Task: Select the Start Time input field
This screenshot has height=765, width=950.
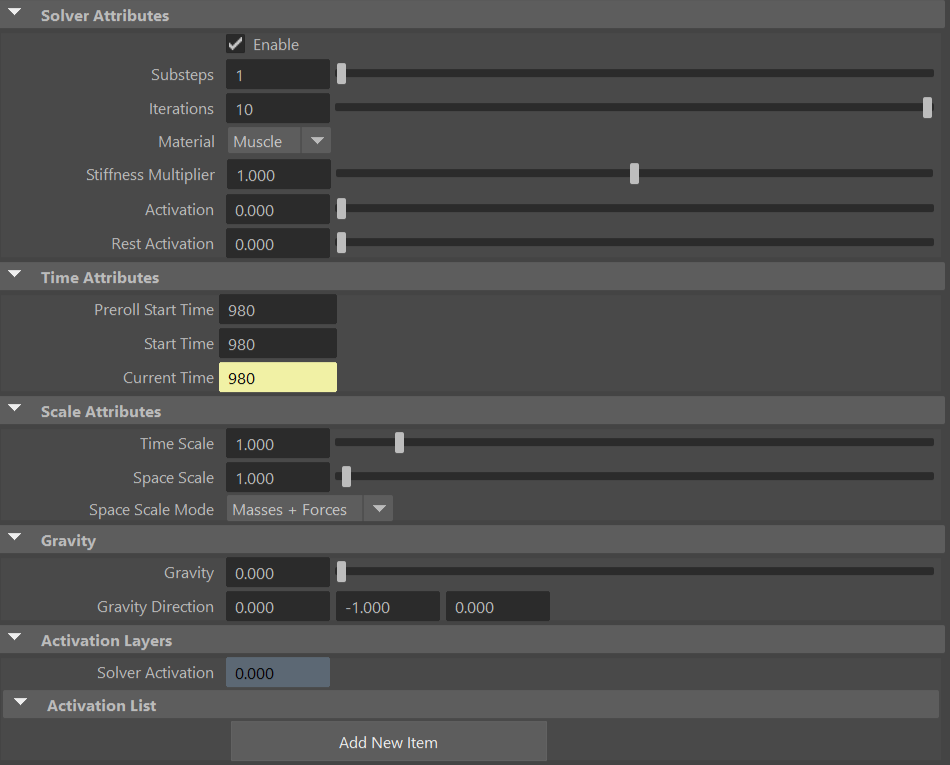Action: (x=278, y=343)
